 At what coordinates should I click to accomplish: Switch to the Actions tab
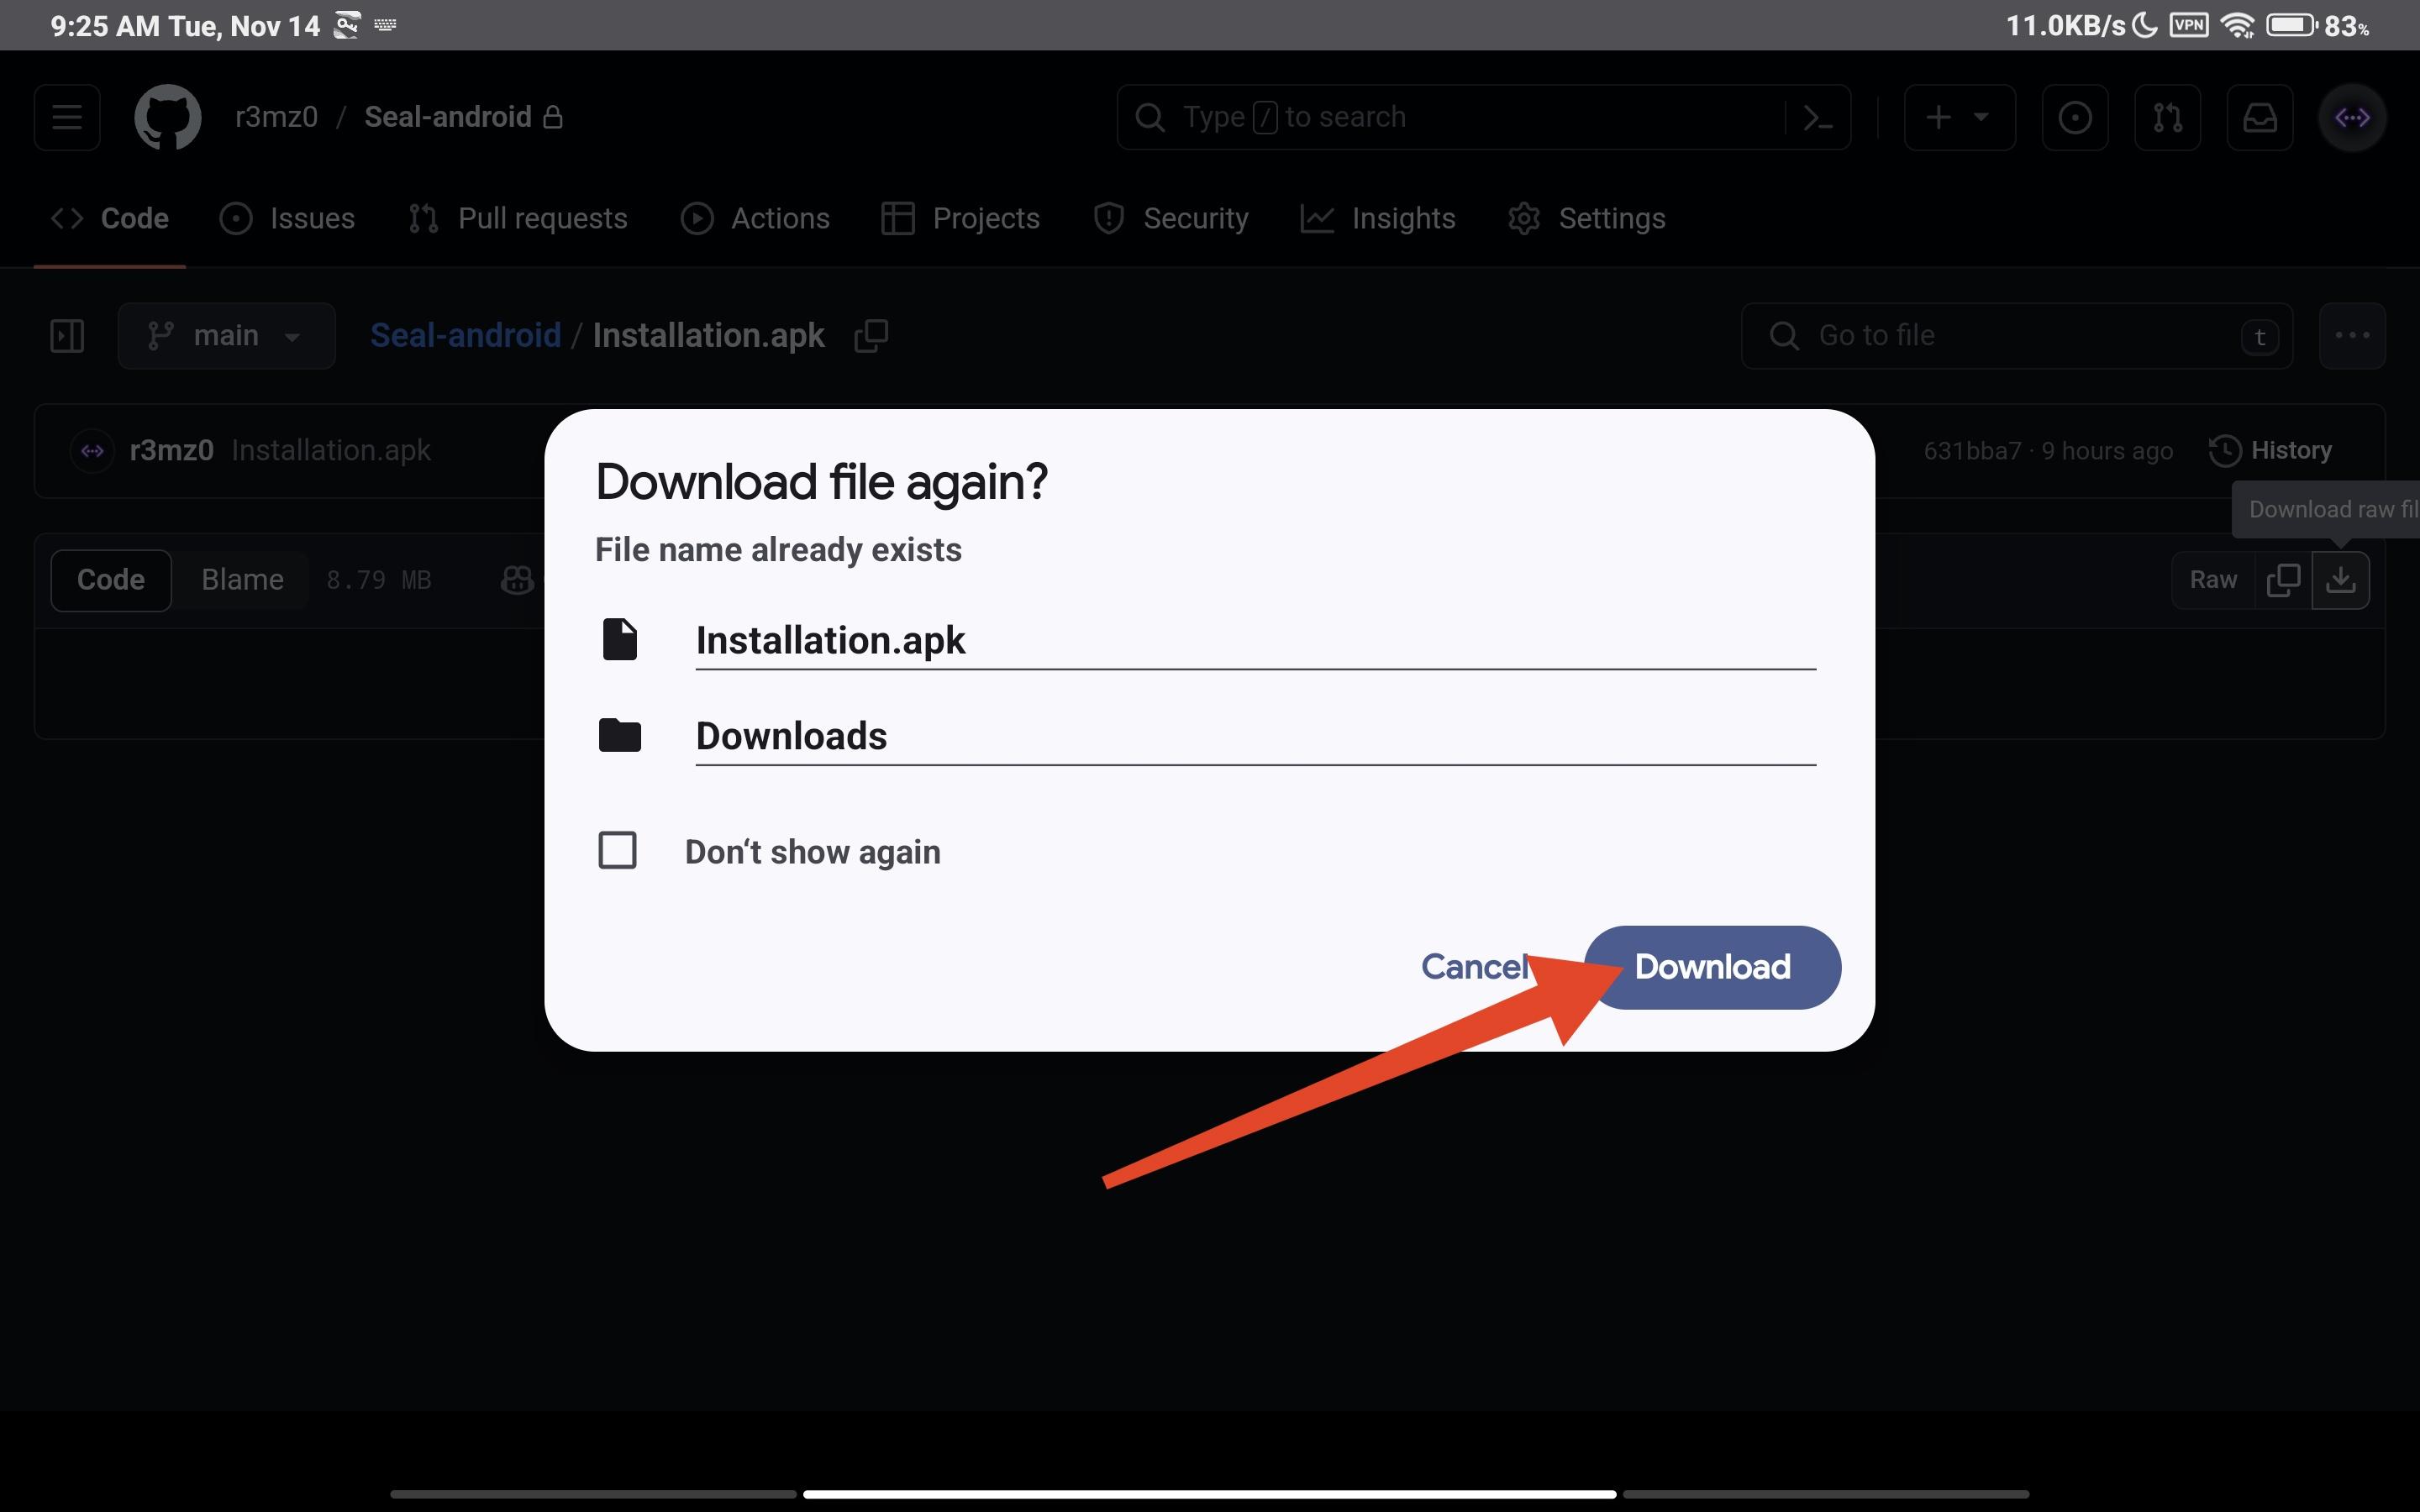(x=755, y=218)
